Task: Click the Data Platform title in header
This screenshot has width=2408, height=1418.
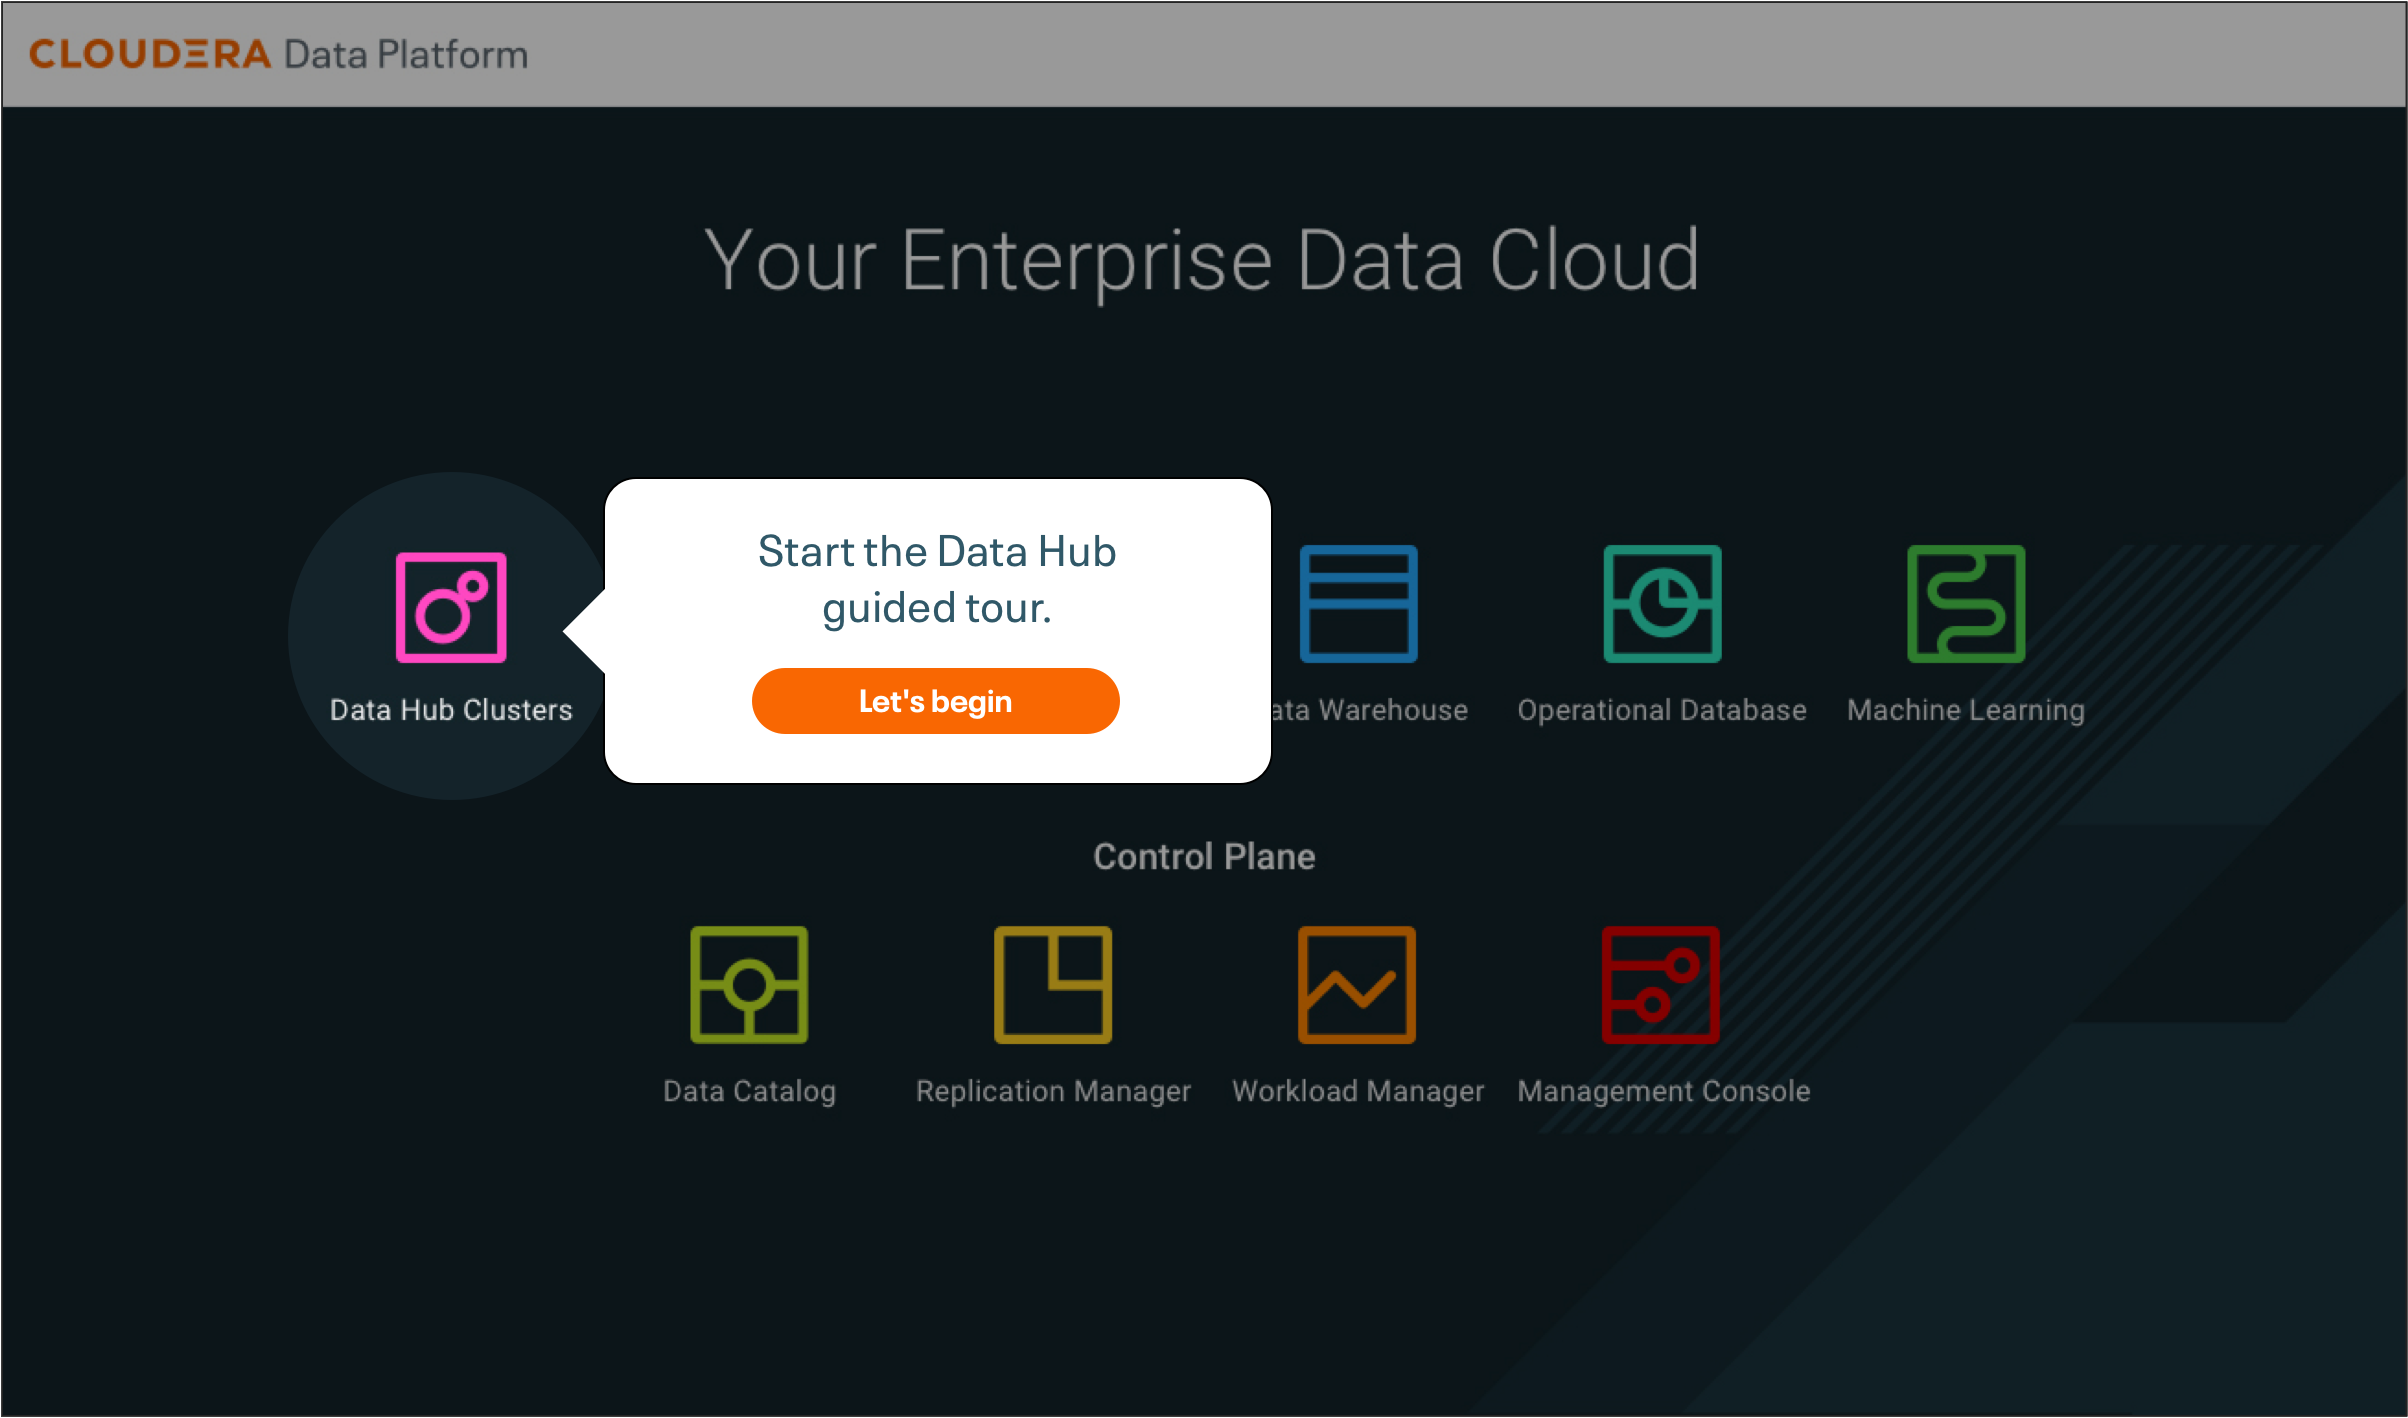Action: [404, 53]
